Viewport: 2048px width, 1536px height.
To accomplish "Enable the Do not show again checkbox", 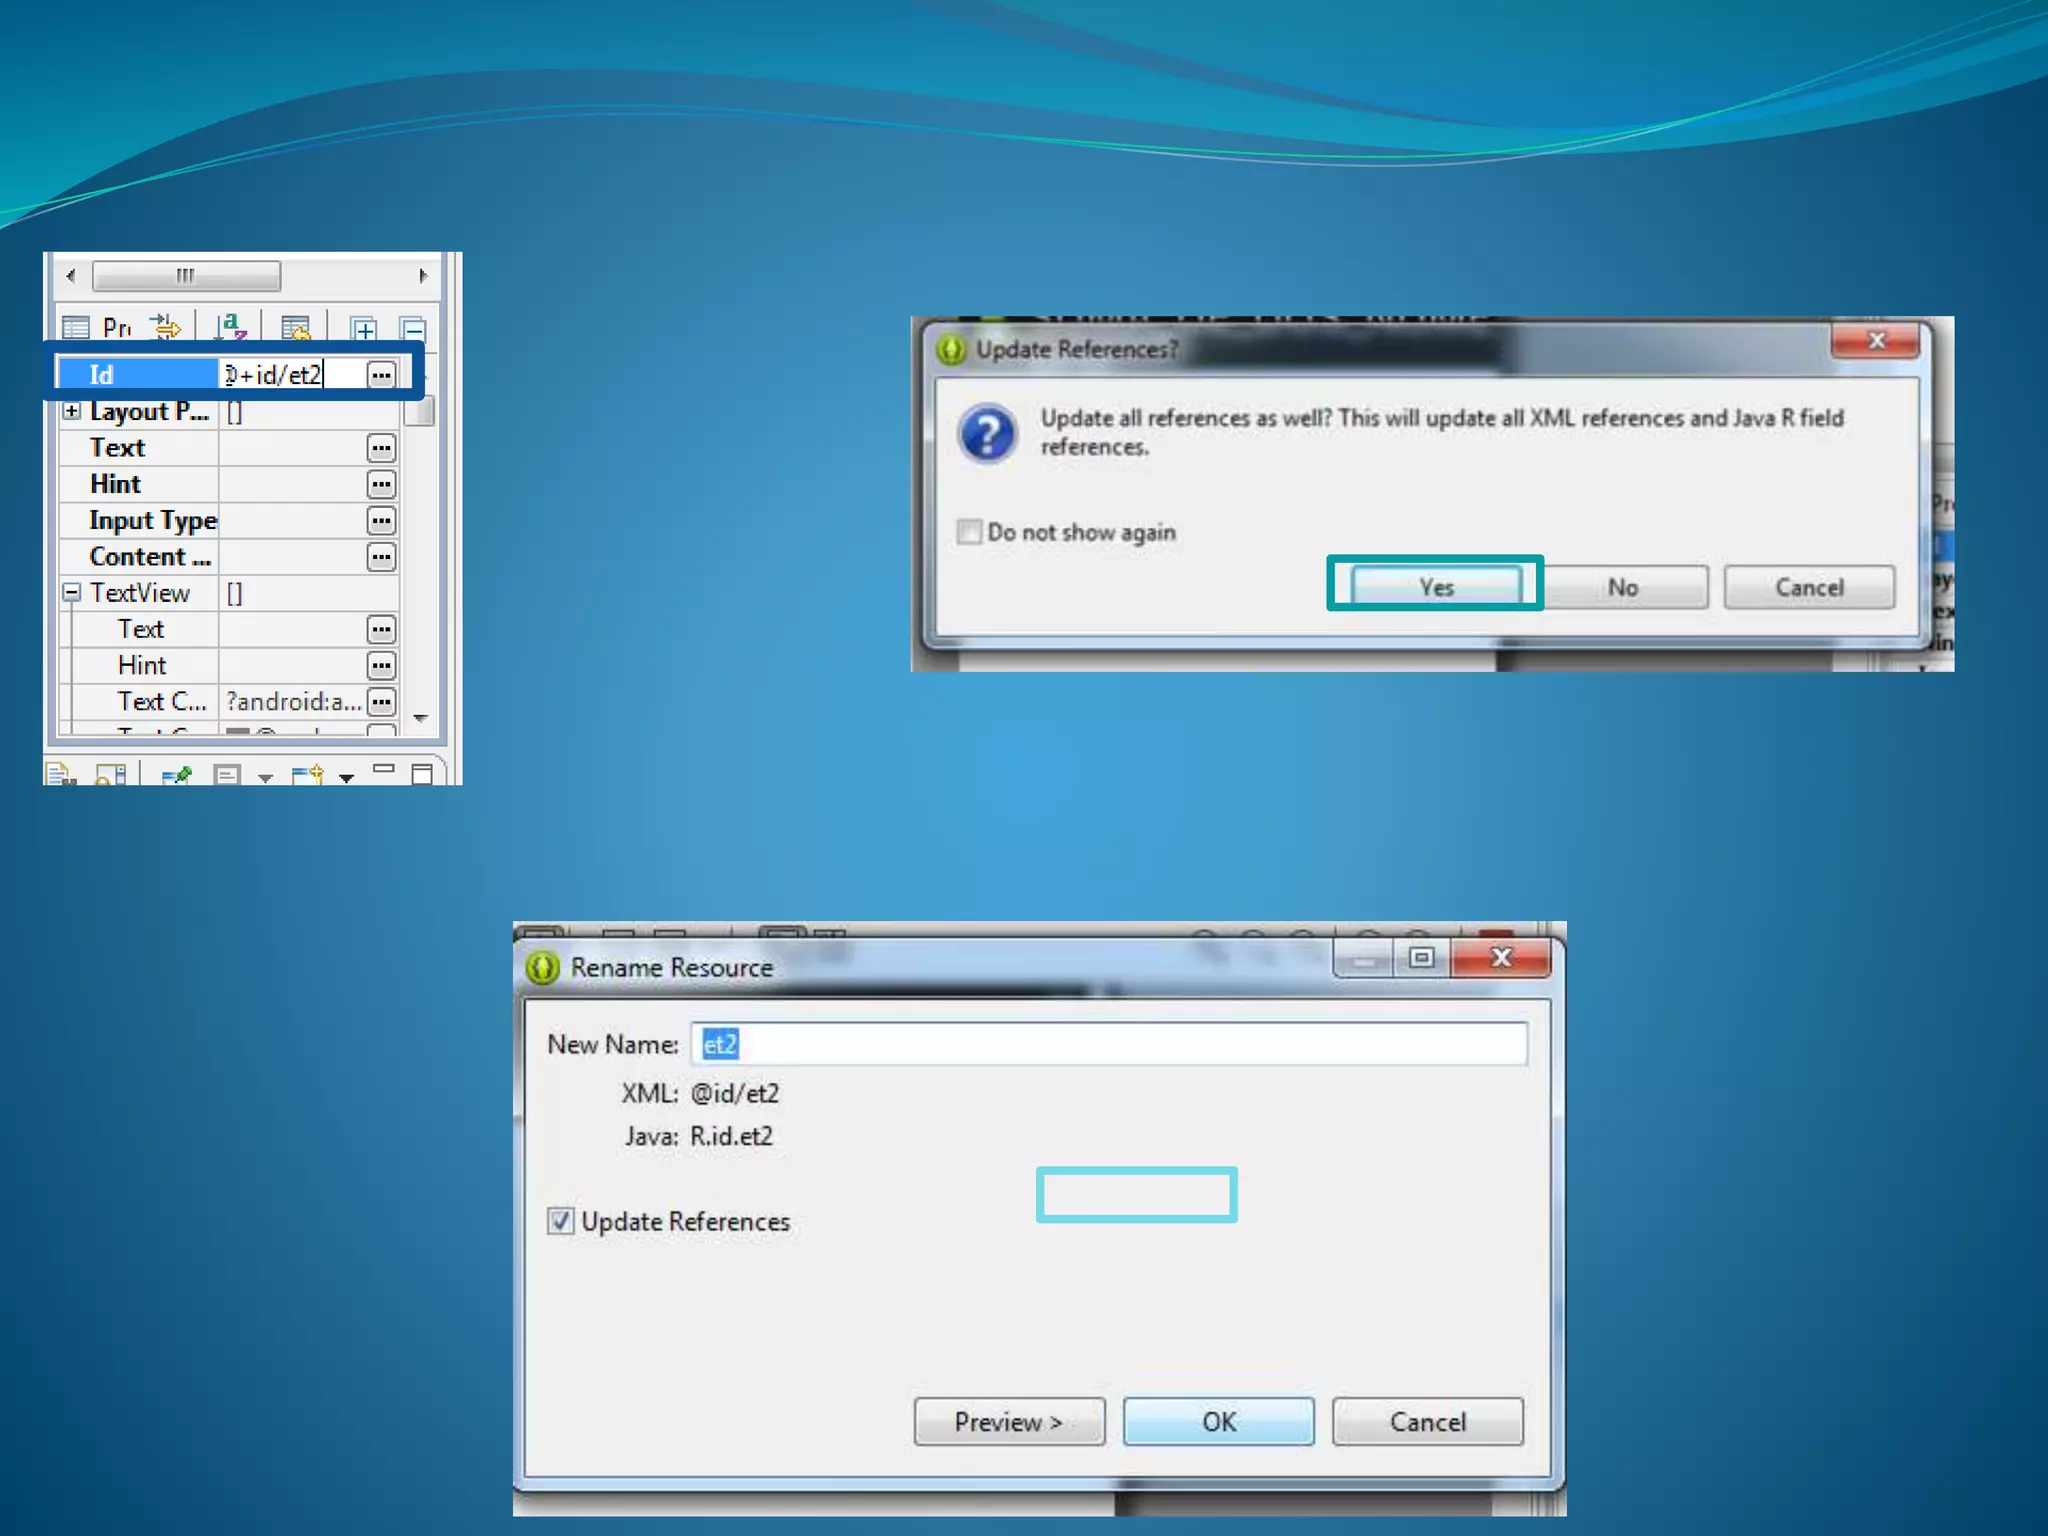I will (x=969, y=532).
